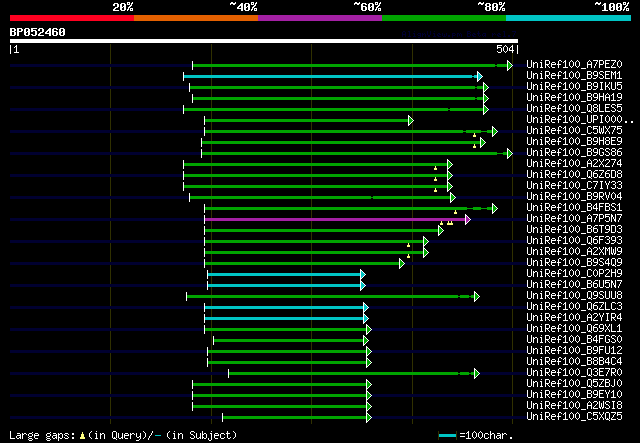Select the UniRef100_B9FU12 label
The height and width of the screenshot is (443, 640).
(x=574, y=351)
